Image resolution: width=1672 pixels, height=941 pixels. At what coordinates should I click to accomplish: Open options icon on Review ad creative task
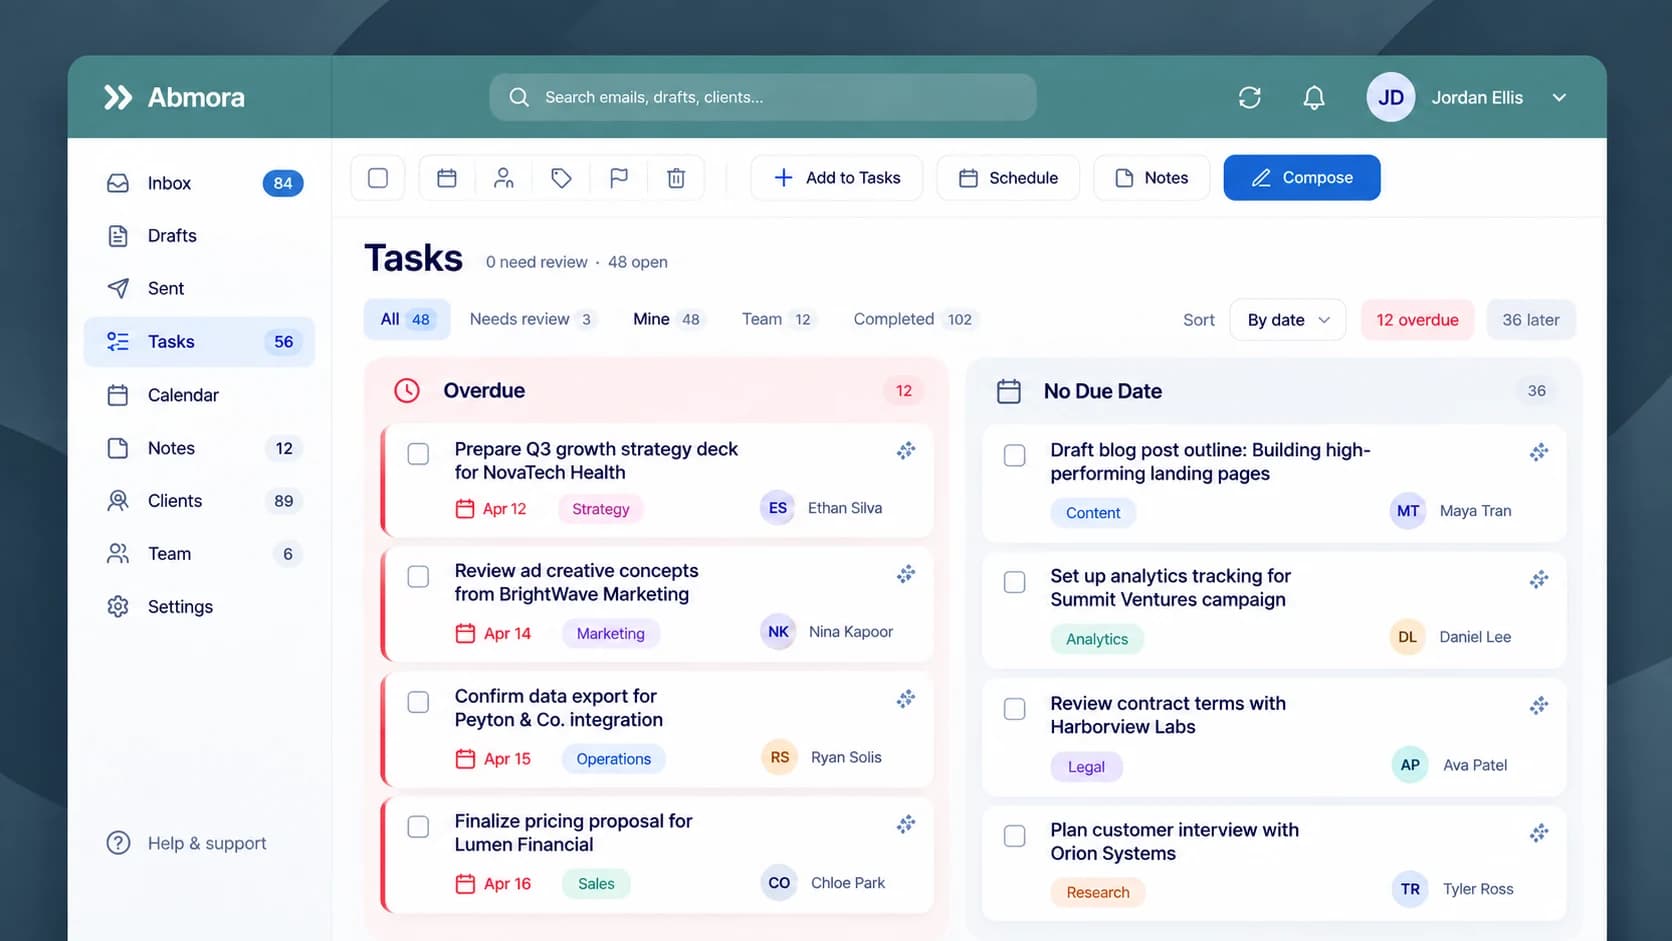click(906, 574)
